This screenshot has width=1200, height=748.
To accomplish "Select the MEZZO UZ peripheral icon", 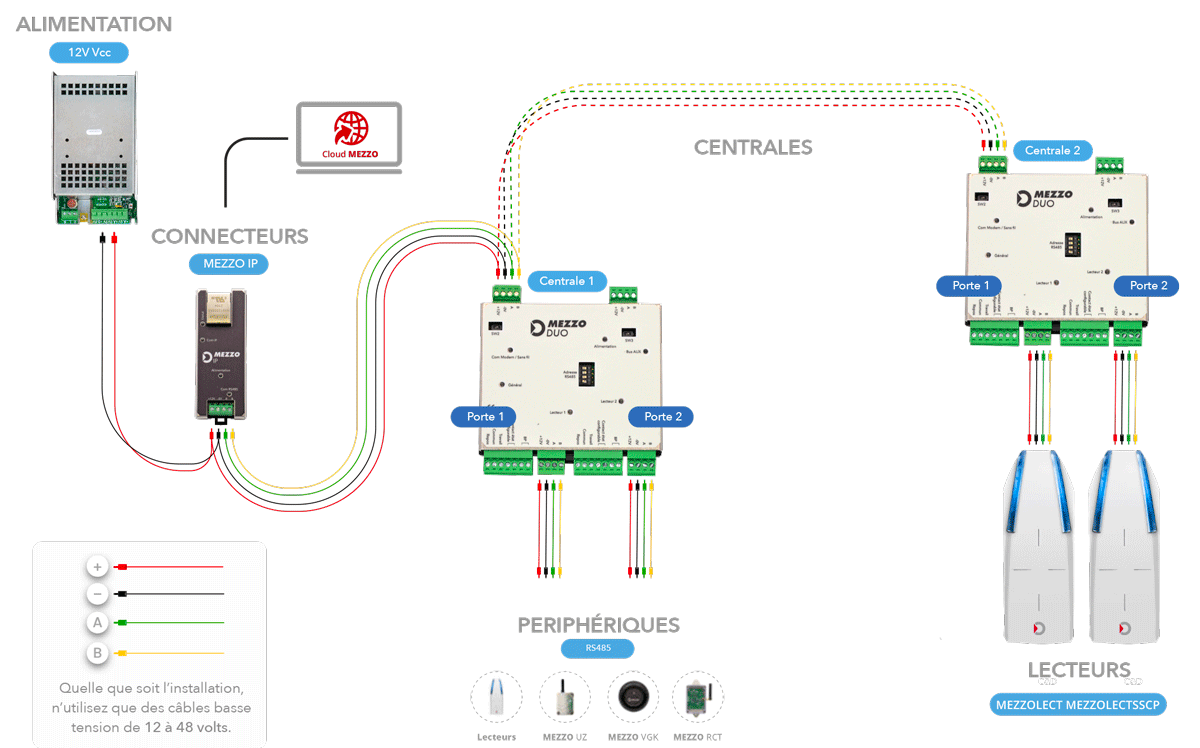I will tap(565, 697).
